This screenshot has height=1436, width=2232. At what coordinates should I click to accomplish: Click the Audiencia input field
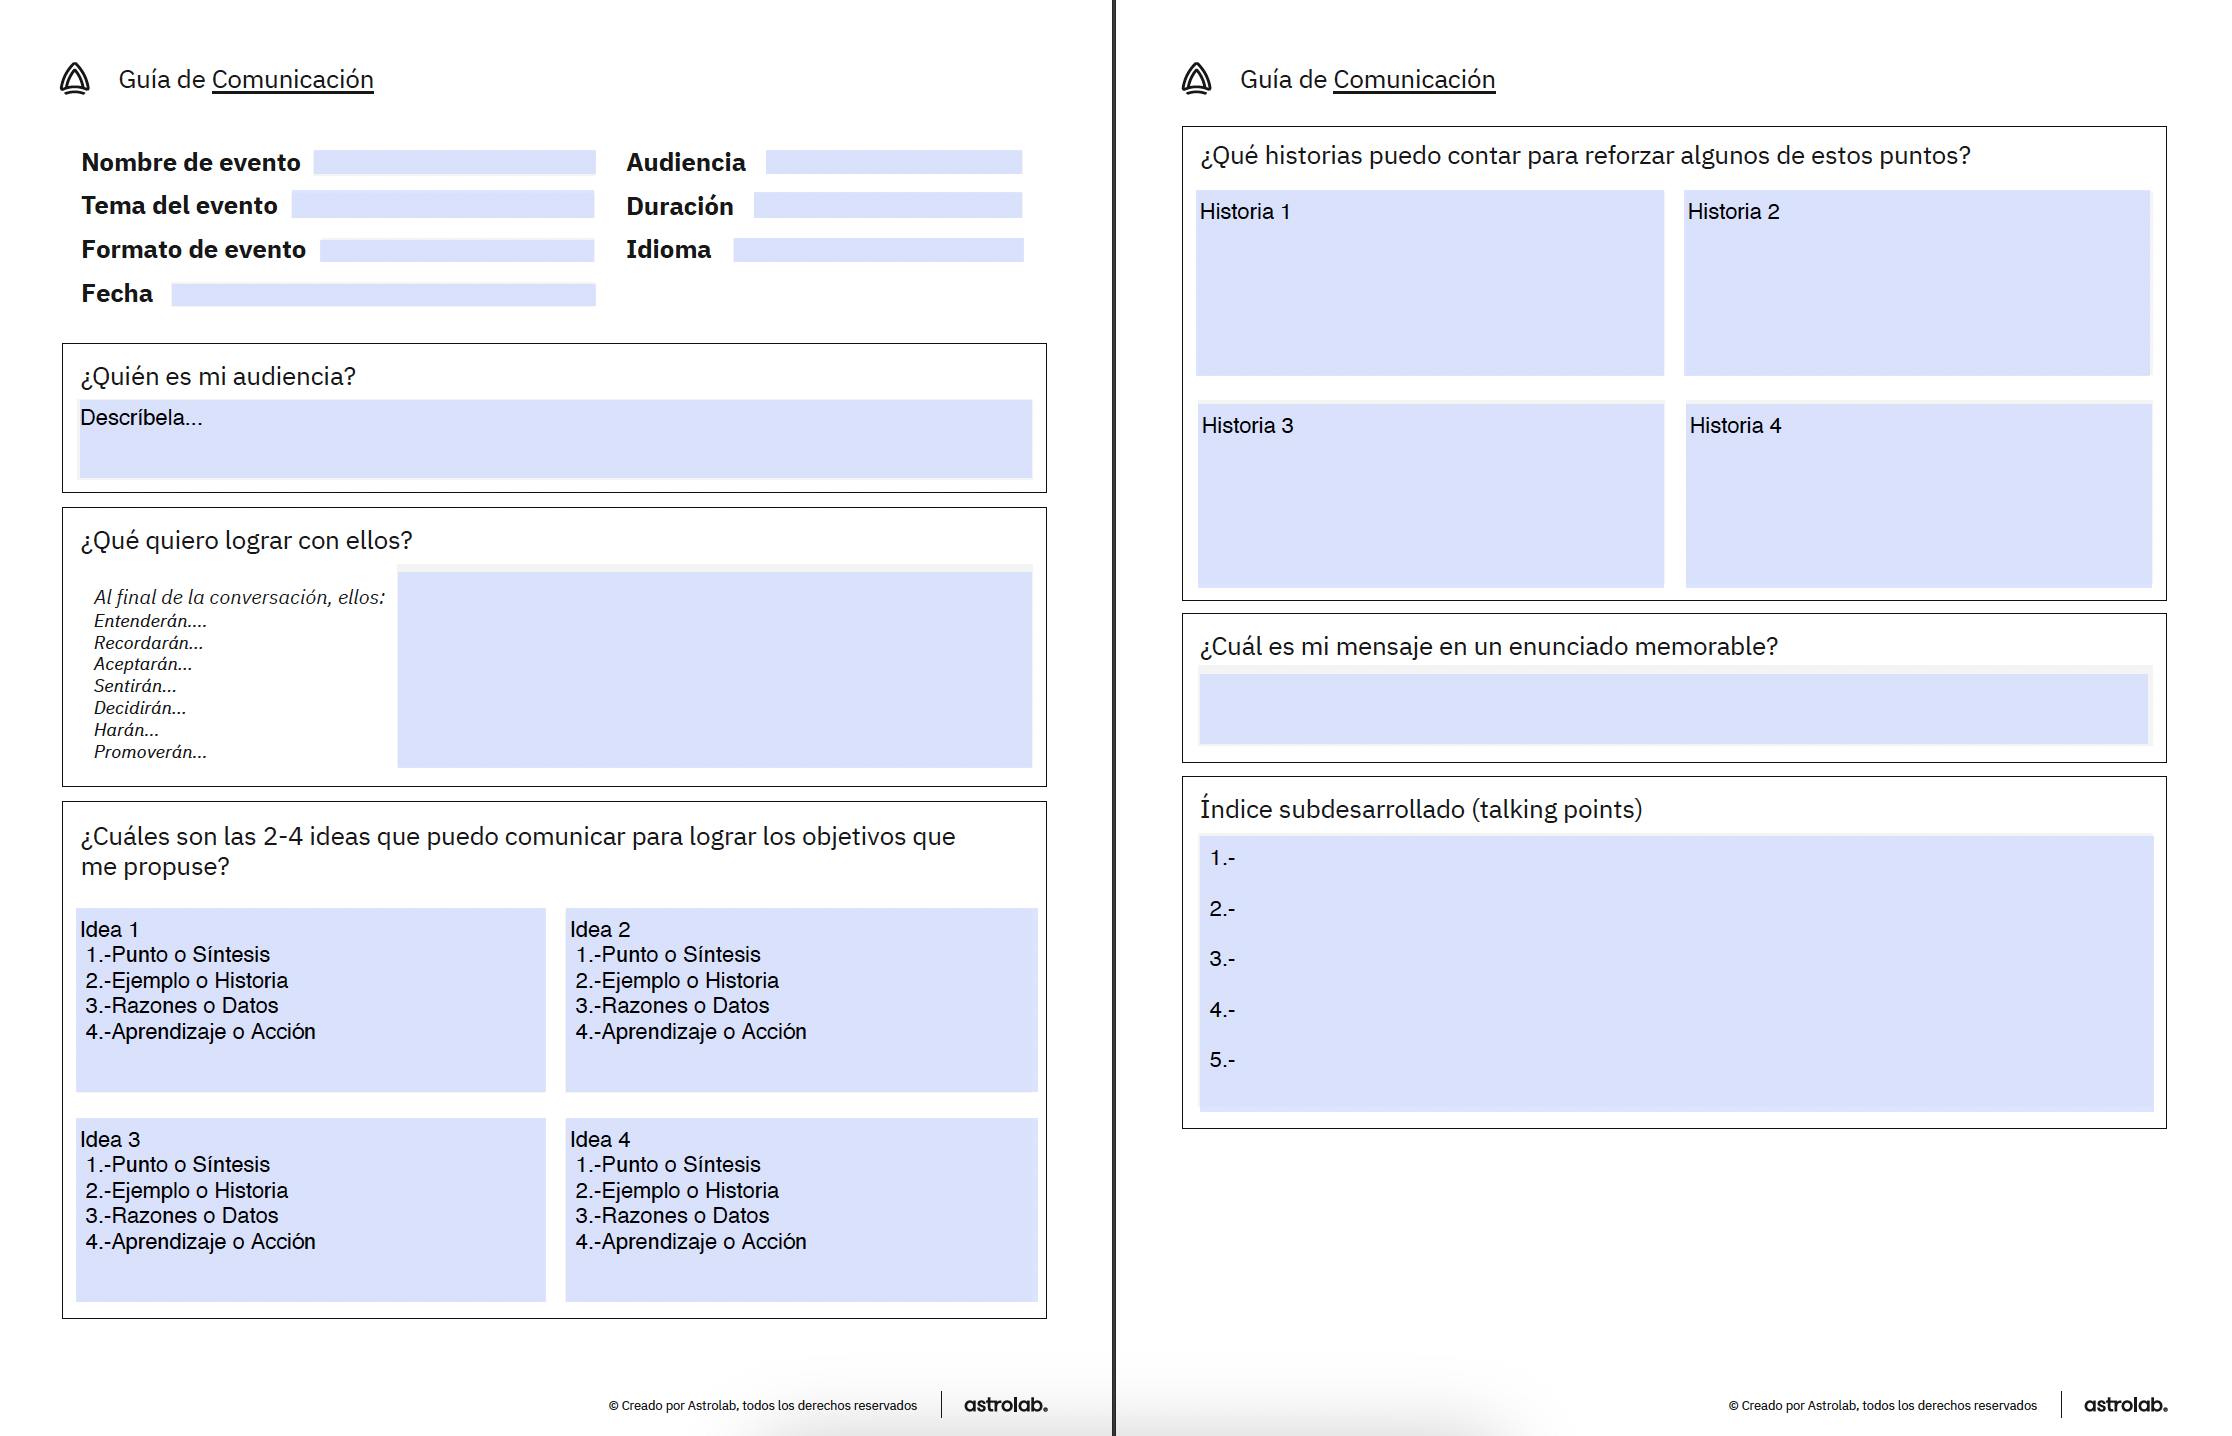point(893,163)
